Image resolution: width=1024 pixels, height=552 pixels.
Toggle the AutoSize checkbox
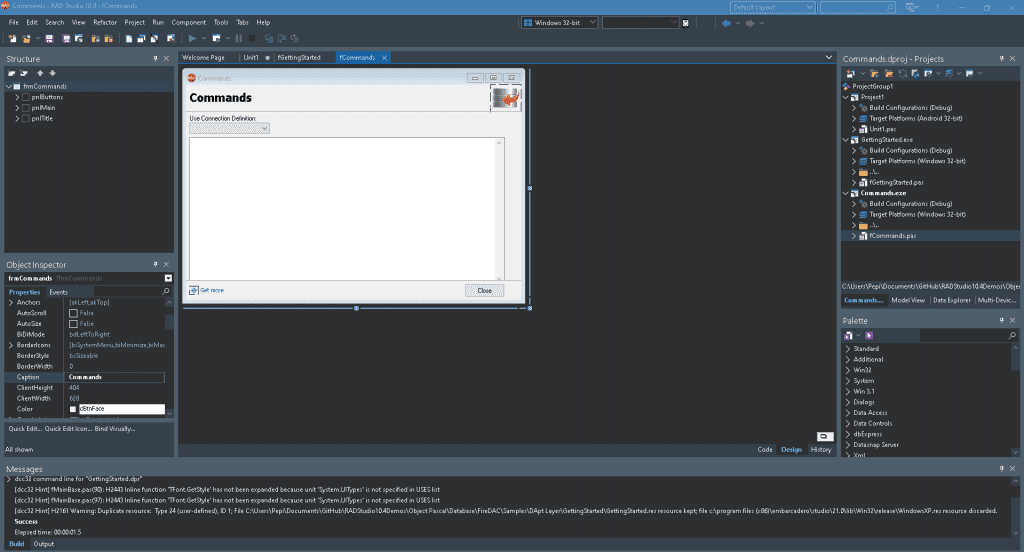[x=73, y=324]
